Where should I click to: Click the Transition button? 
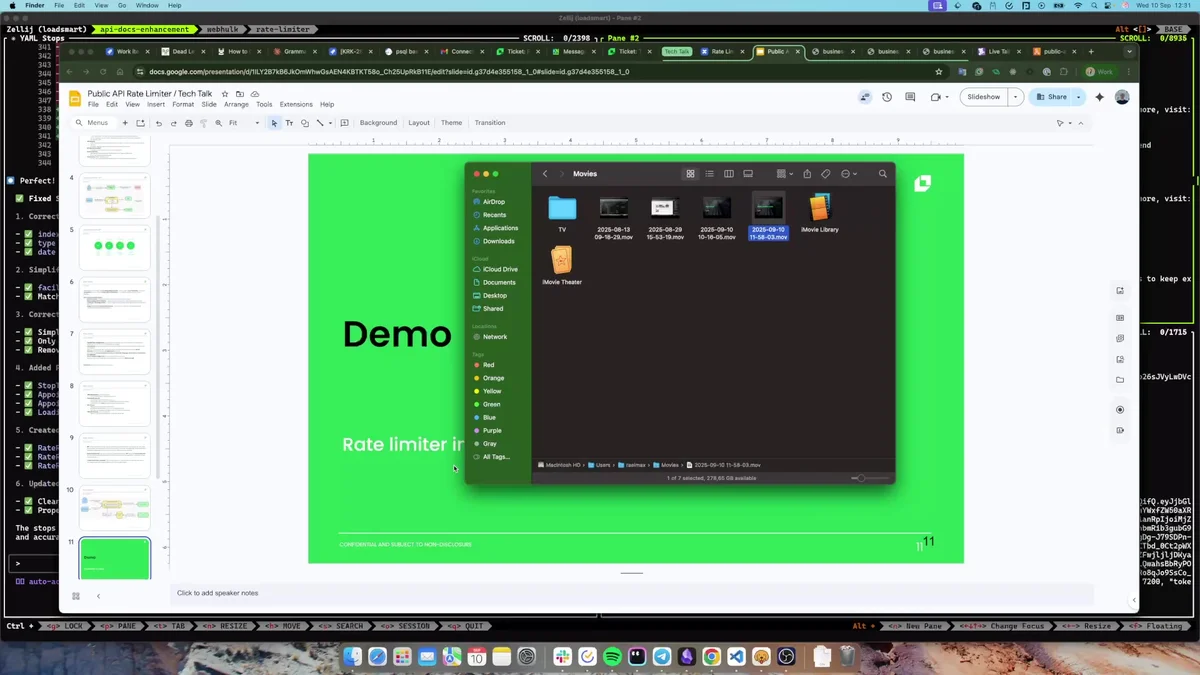click(490, 123)
